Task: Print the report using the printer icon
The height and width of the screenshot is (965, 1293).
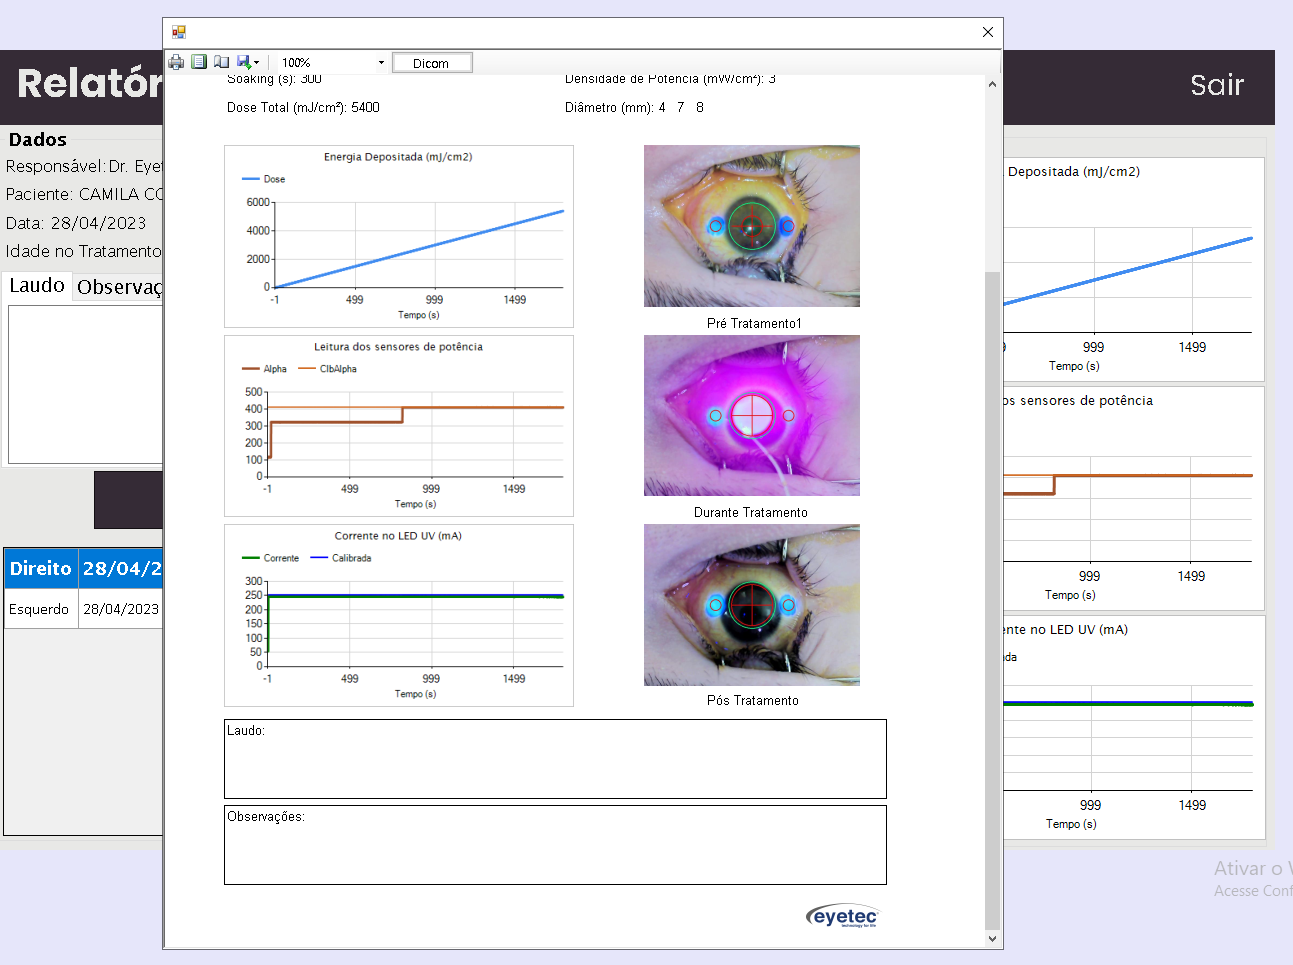Action: pyautogui.click(x=176, y=62)
